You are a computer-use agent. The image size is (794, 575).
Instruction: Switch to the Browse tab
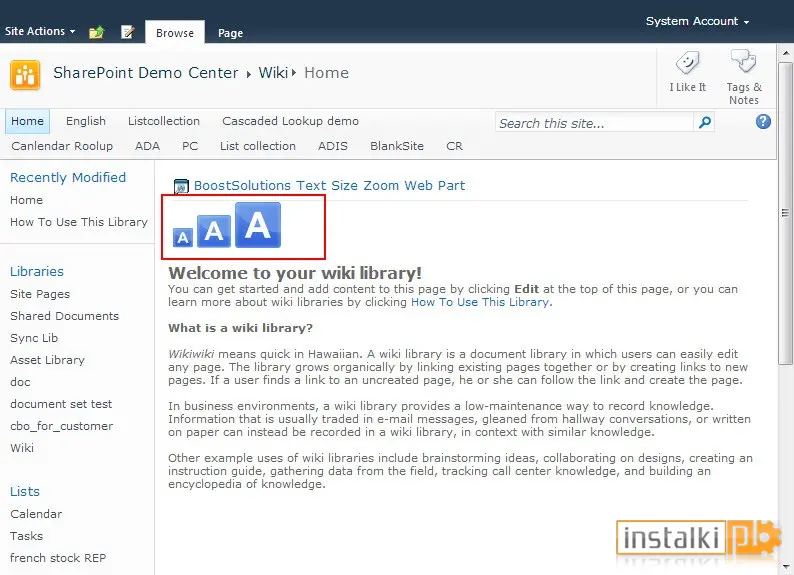[175, 33]
